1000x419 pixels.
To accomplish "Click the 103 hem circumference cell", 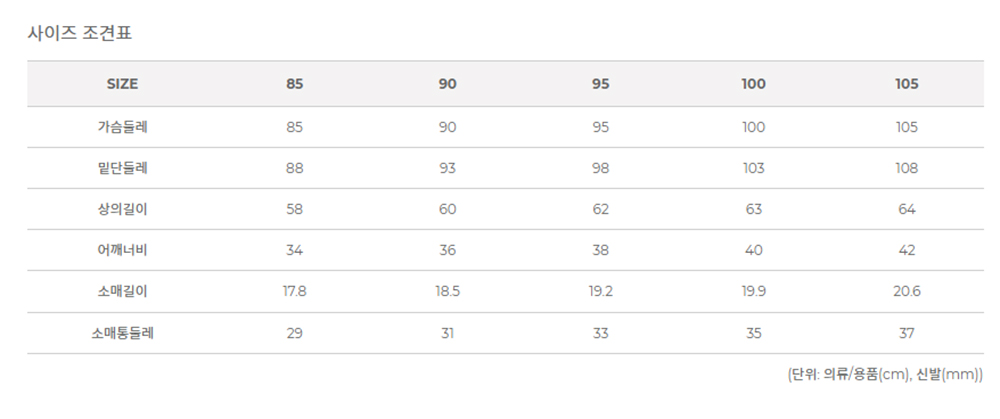I will (x=754, y=168).
